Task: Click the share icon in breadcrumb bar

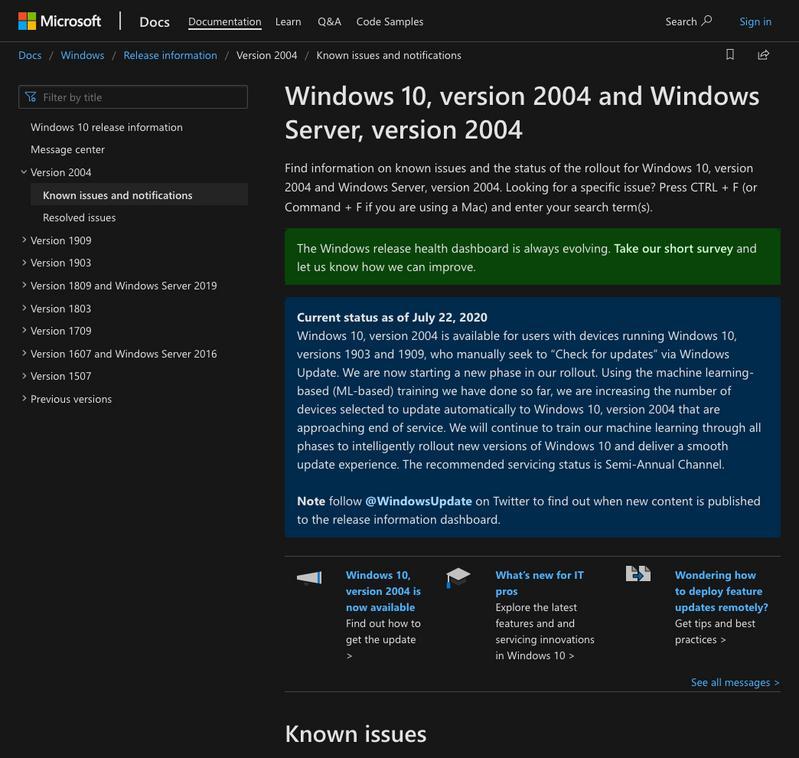Action: click(763, 55)
